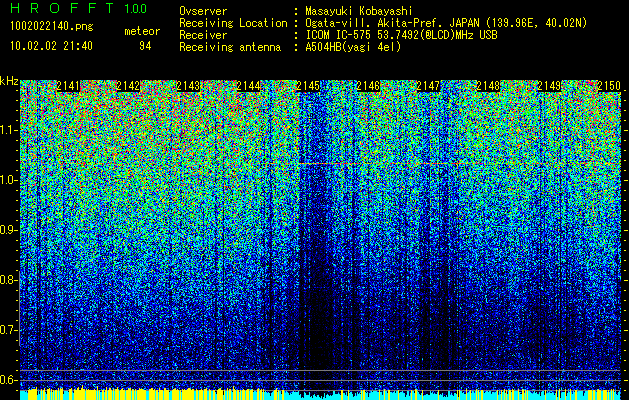This screenshot has height=400, width=629.
Task: Click the 2148 time marker
Action: [489, 86]
